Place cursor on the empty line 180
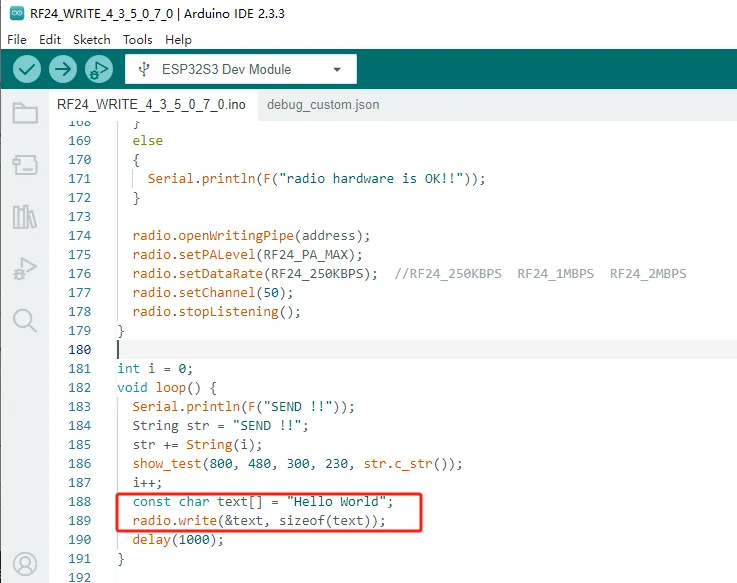This screenshot has width=737, height=583. pyautogui.click(x=300, y=350)
